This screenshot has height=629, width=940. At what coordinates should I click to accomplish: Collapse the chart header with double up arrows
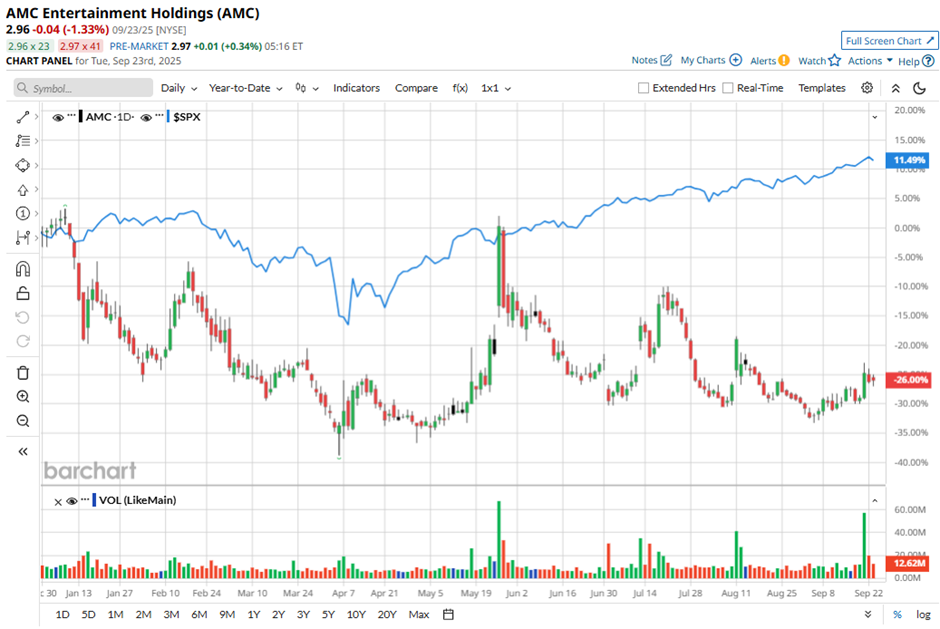pos(896,88)
